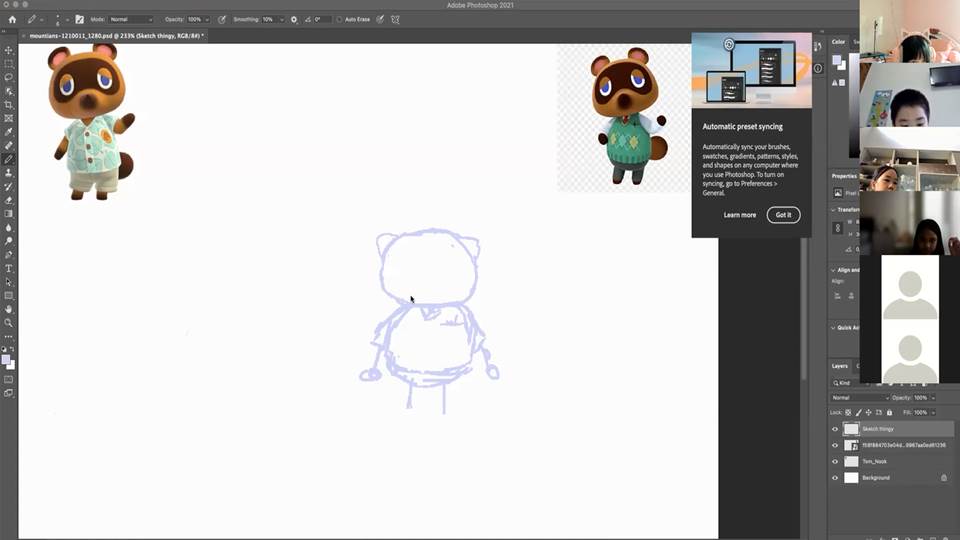Hide the Sketch thingy layer
Screen dimensions: 960x540
(834, 429)
